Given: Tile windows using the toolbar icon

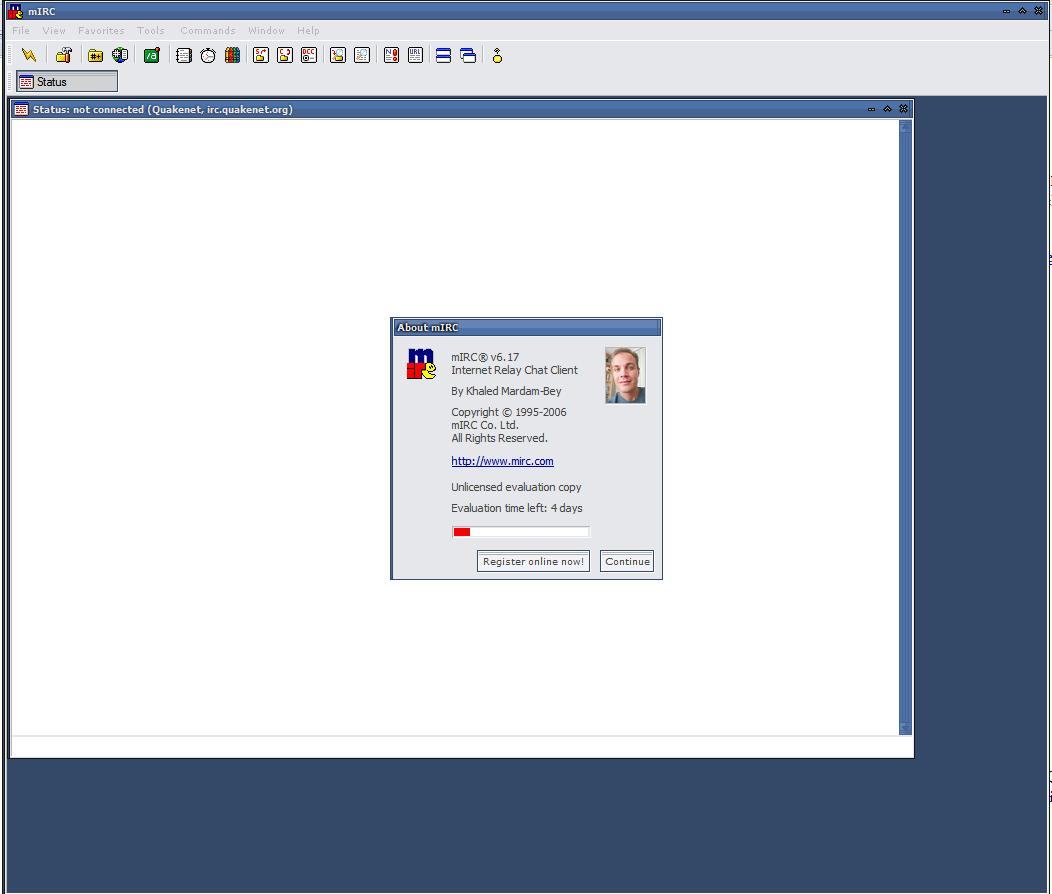Looking at the screenshot, I should click(x=443, y=56).
